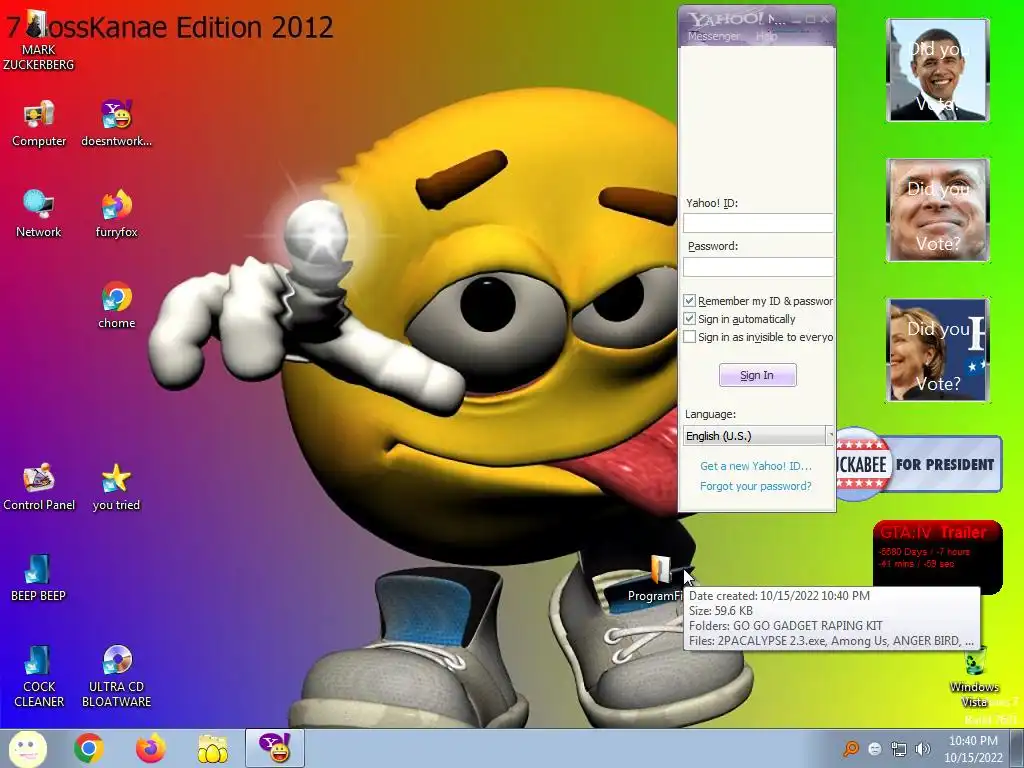Open the COCK CLEANER desktop icon
1024x768 pixels.
pyautogui.click(x=39, y=676)
